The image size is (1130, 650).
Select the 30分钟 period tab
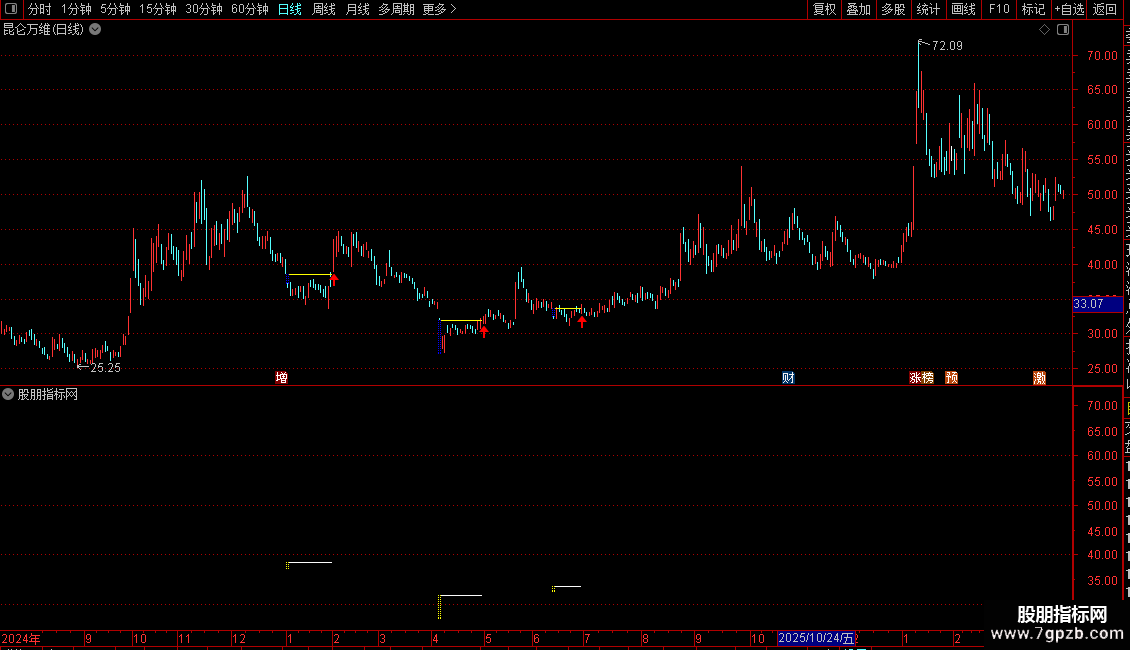pos(204,9)
